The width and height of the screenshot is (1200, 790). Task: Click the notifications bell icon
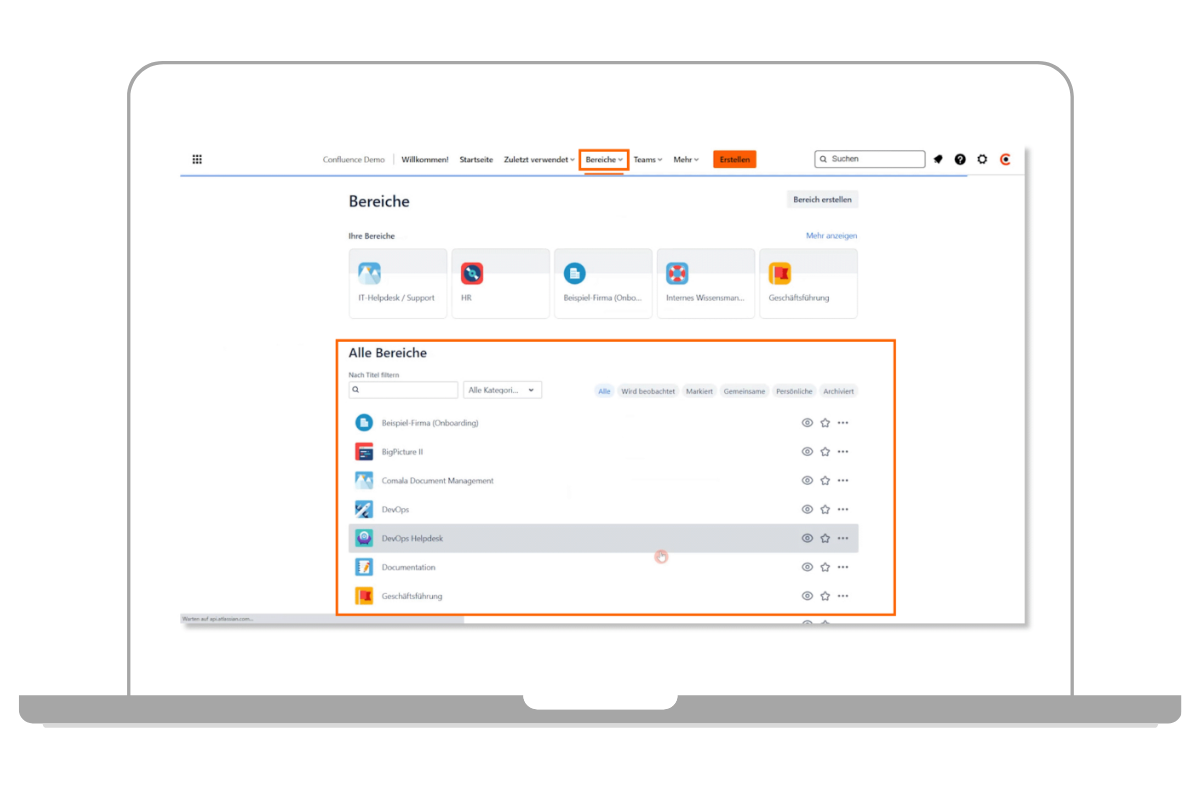click(x=938, y=159)
